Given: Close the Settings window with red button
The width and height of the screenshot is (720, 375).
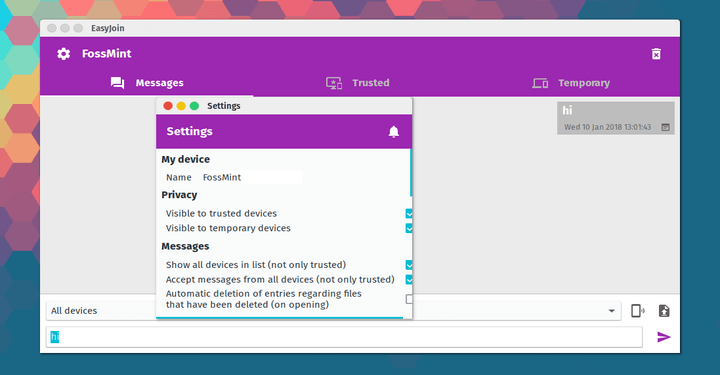Looking at the screenshot, I should [x=168, y=106].
